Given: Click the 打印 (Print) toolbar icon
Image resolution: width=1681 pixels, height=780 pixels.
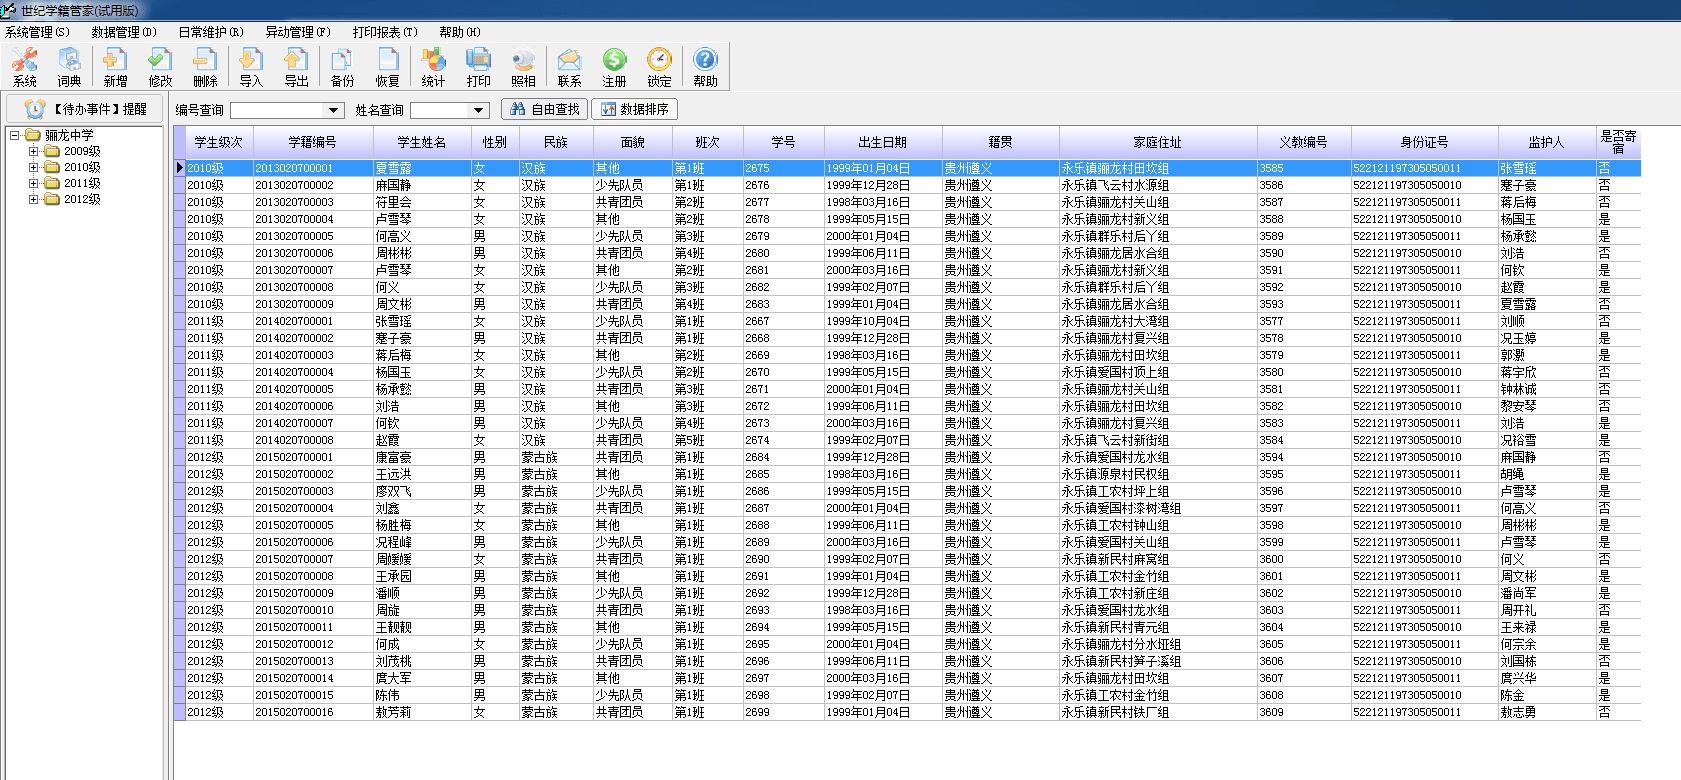Looking at the screenshot, I should (x=479, y=66).
